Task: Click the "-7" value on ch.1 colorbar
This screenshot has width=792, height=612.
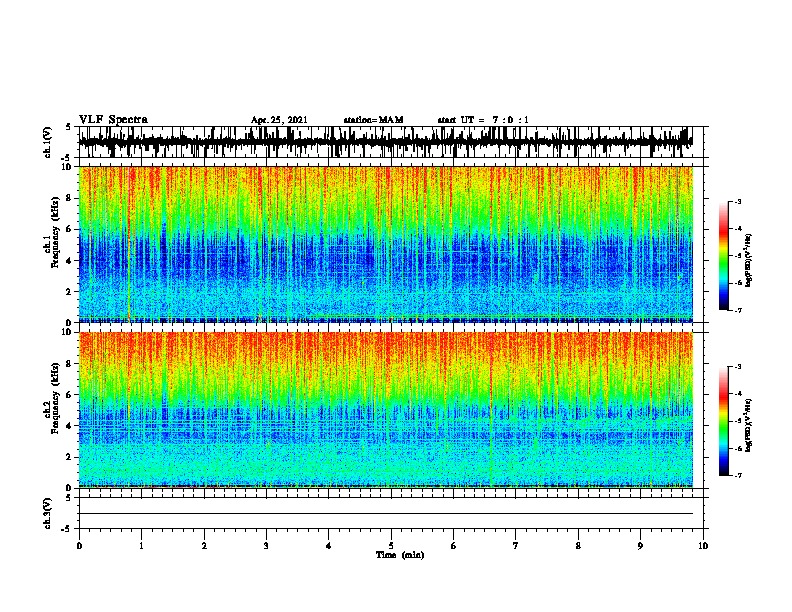Action: (x=737, y=310)
